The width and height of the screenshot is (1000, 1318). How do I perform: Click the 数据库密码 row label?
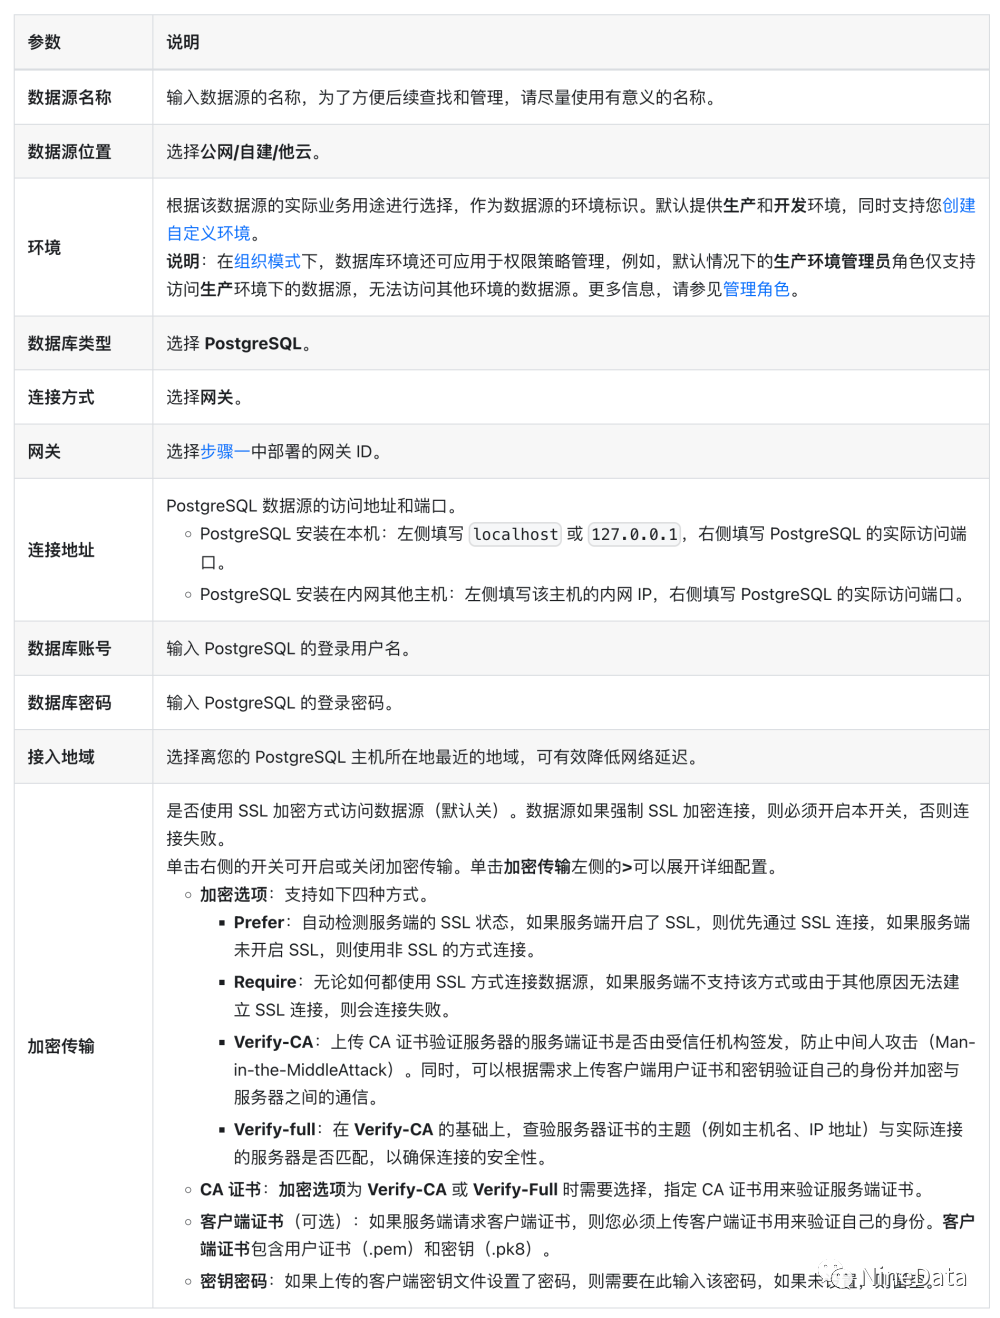click(x=70, y=702)
